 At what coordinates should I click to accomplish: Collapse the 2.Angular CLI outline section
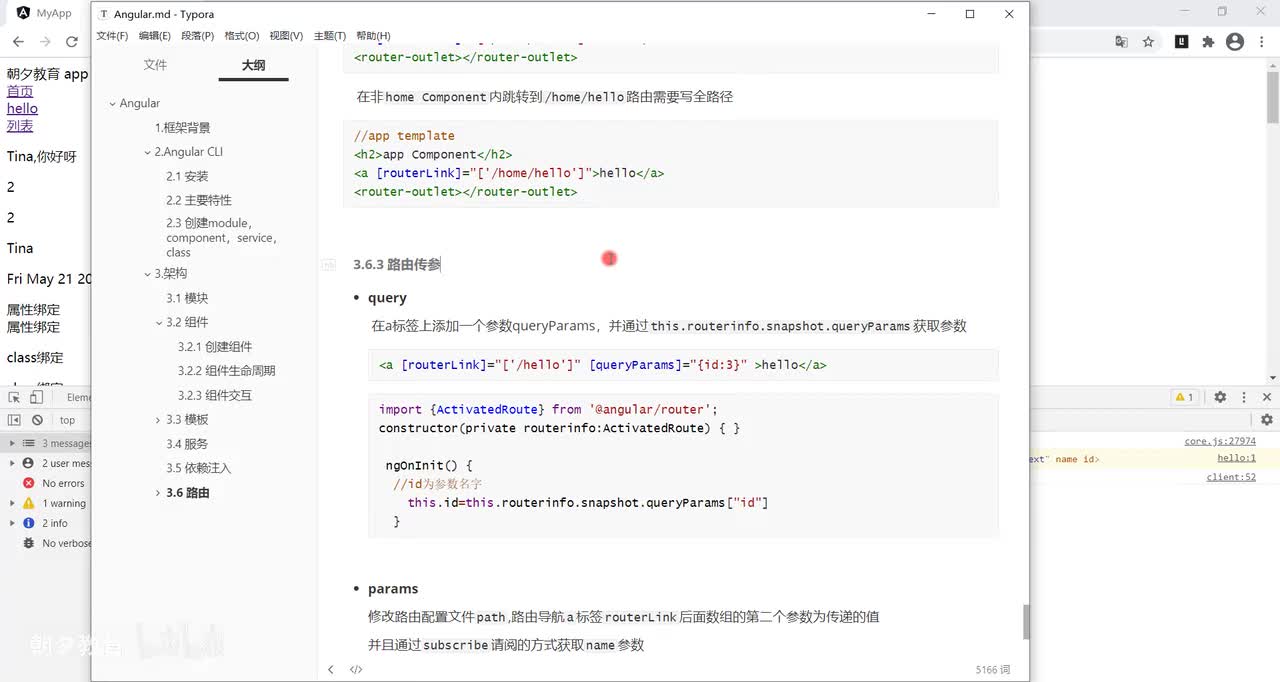147,152
